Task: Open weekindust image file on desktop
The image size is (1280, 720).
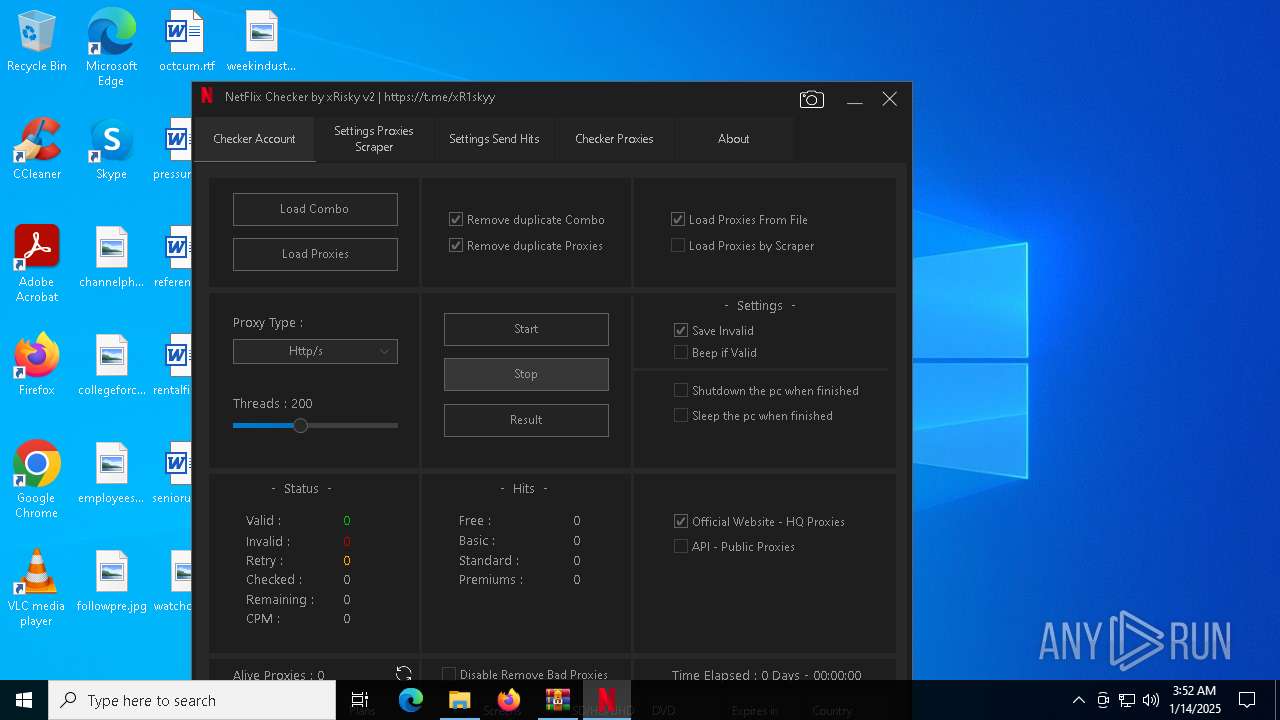Action: [x=261, y=42]
